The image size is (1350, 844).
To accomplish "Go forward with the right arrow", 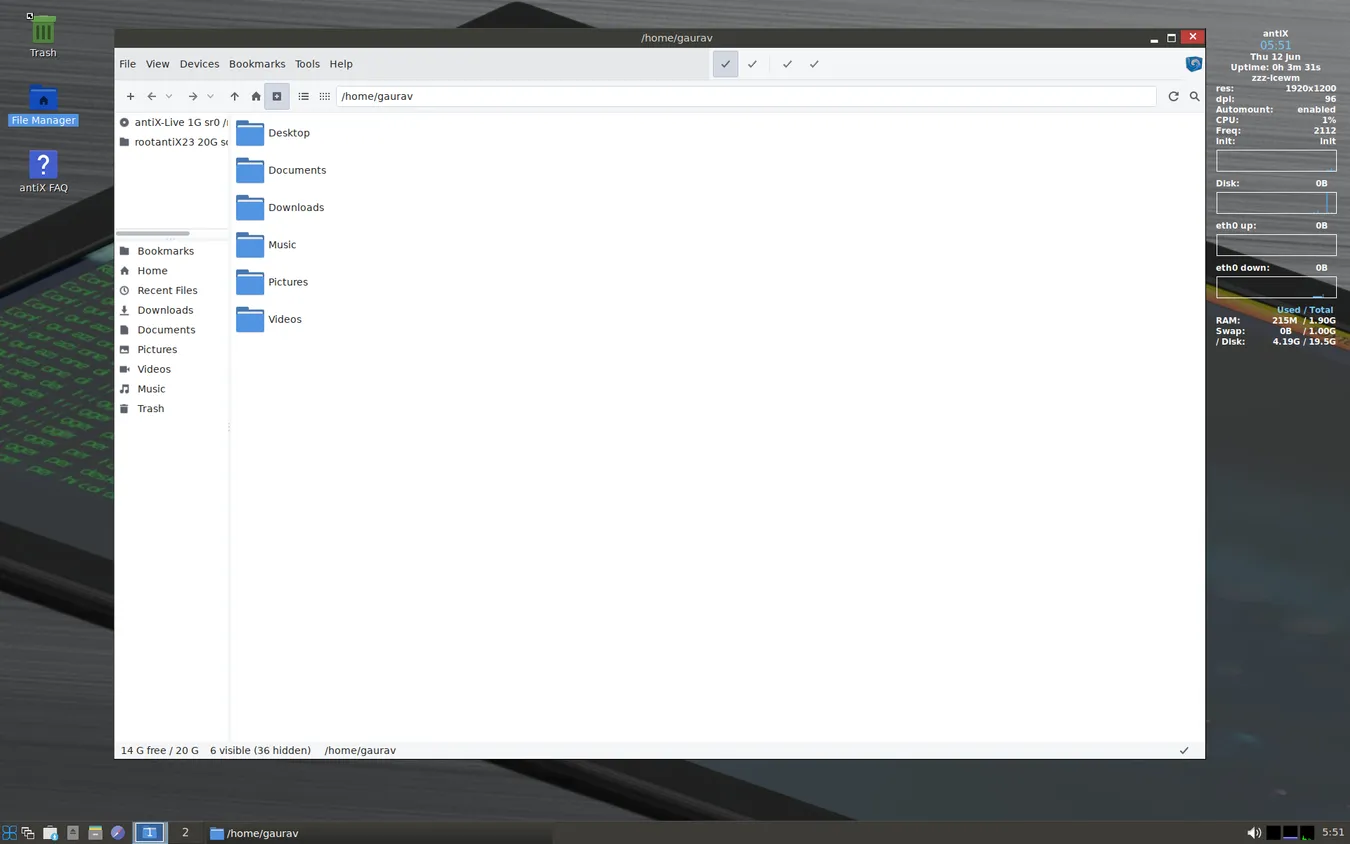I will (x=193, y=96).
